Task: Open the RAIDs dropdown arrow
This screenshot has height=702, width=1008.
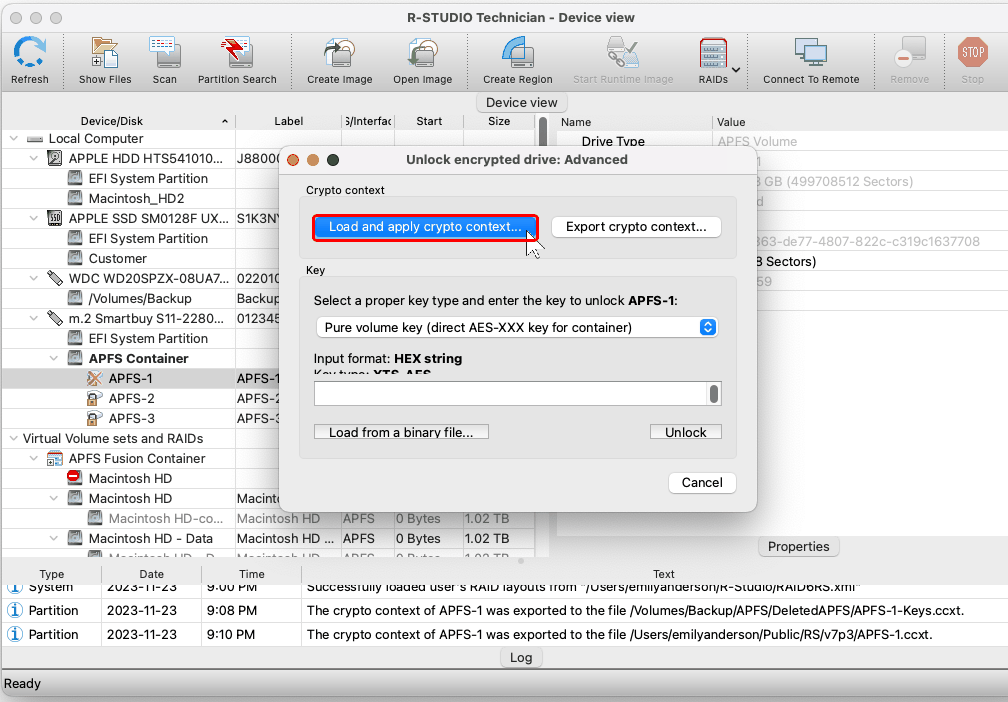Action: tap(737, 69)
